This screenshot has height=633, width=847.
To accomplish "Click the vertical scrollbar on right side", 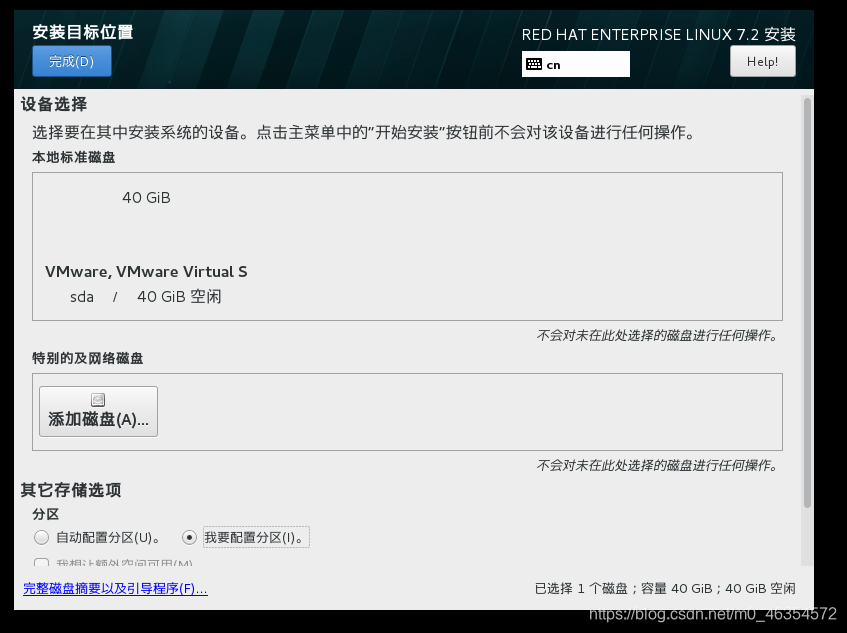I will click(x=807, y=302).
